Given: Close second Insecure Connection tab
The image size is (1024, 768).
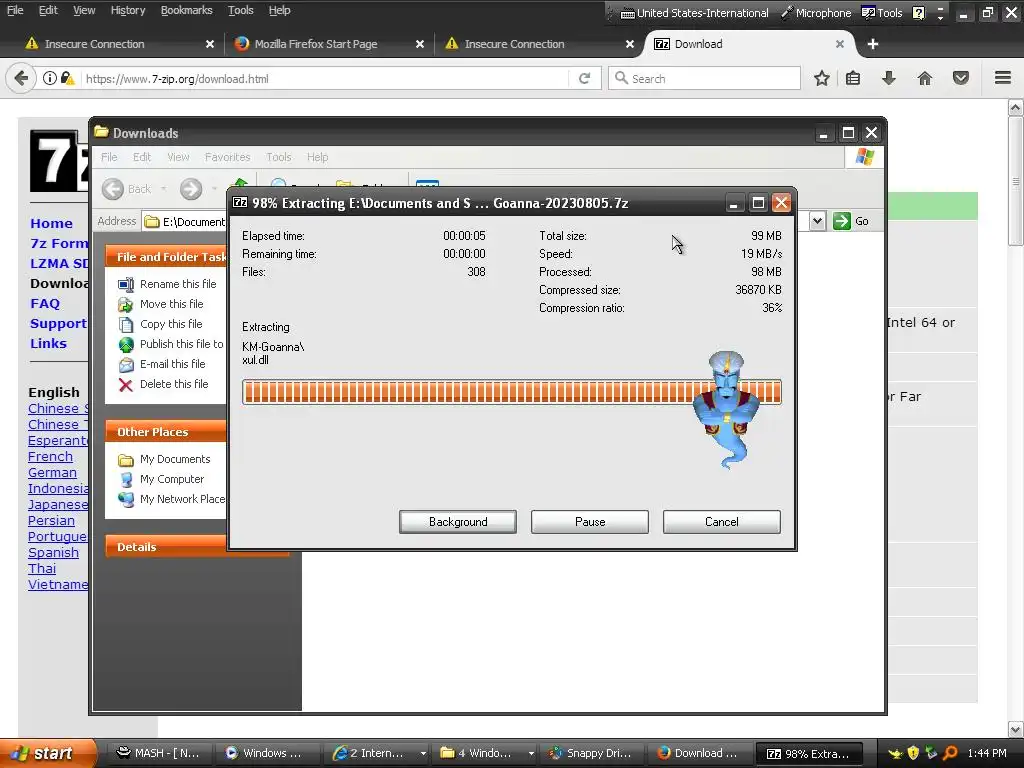Looking at the screenshot, I should tap(630, 44).
